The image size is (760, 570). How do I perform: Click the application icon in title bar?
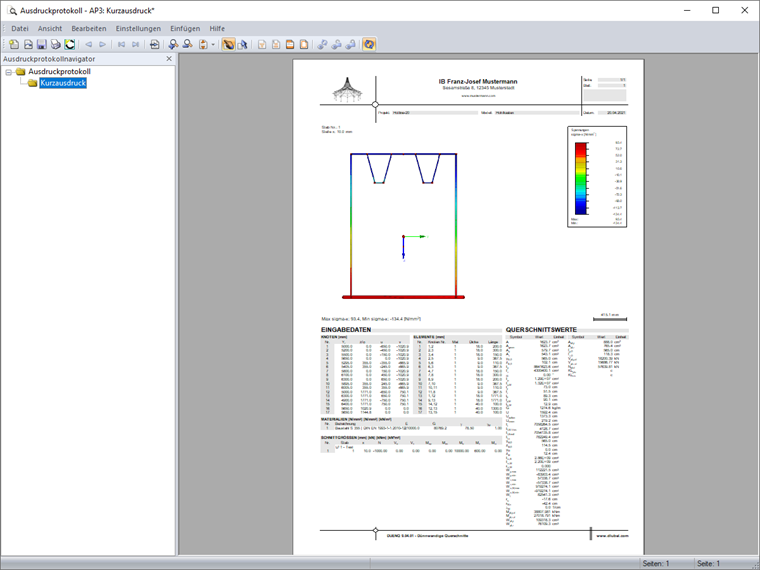[11, 10]
